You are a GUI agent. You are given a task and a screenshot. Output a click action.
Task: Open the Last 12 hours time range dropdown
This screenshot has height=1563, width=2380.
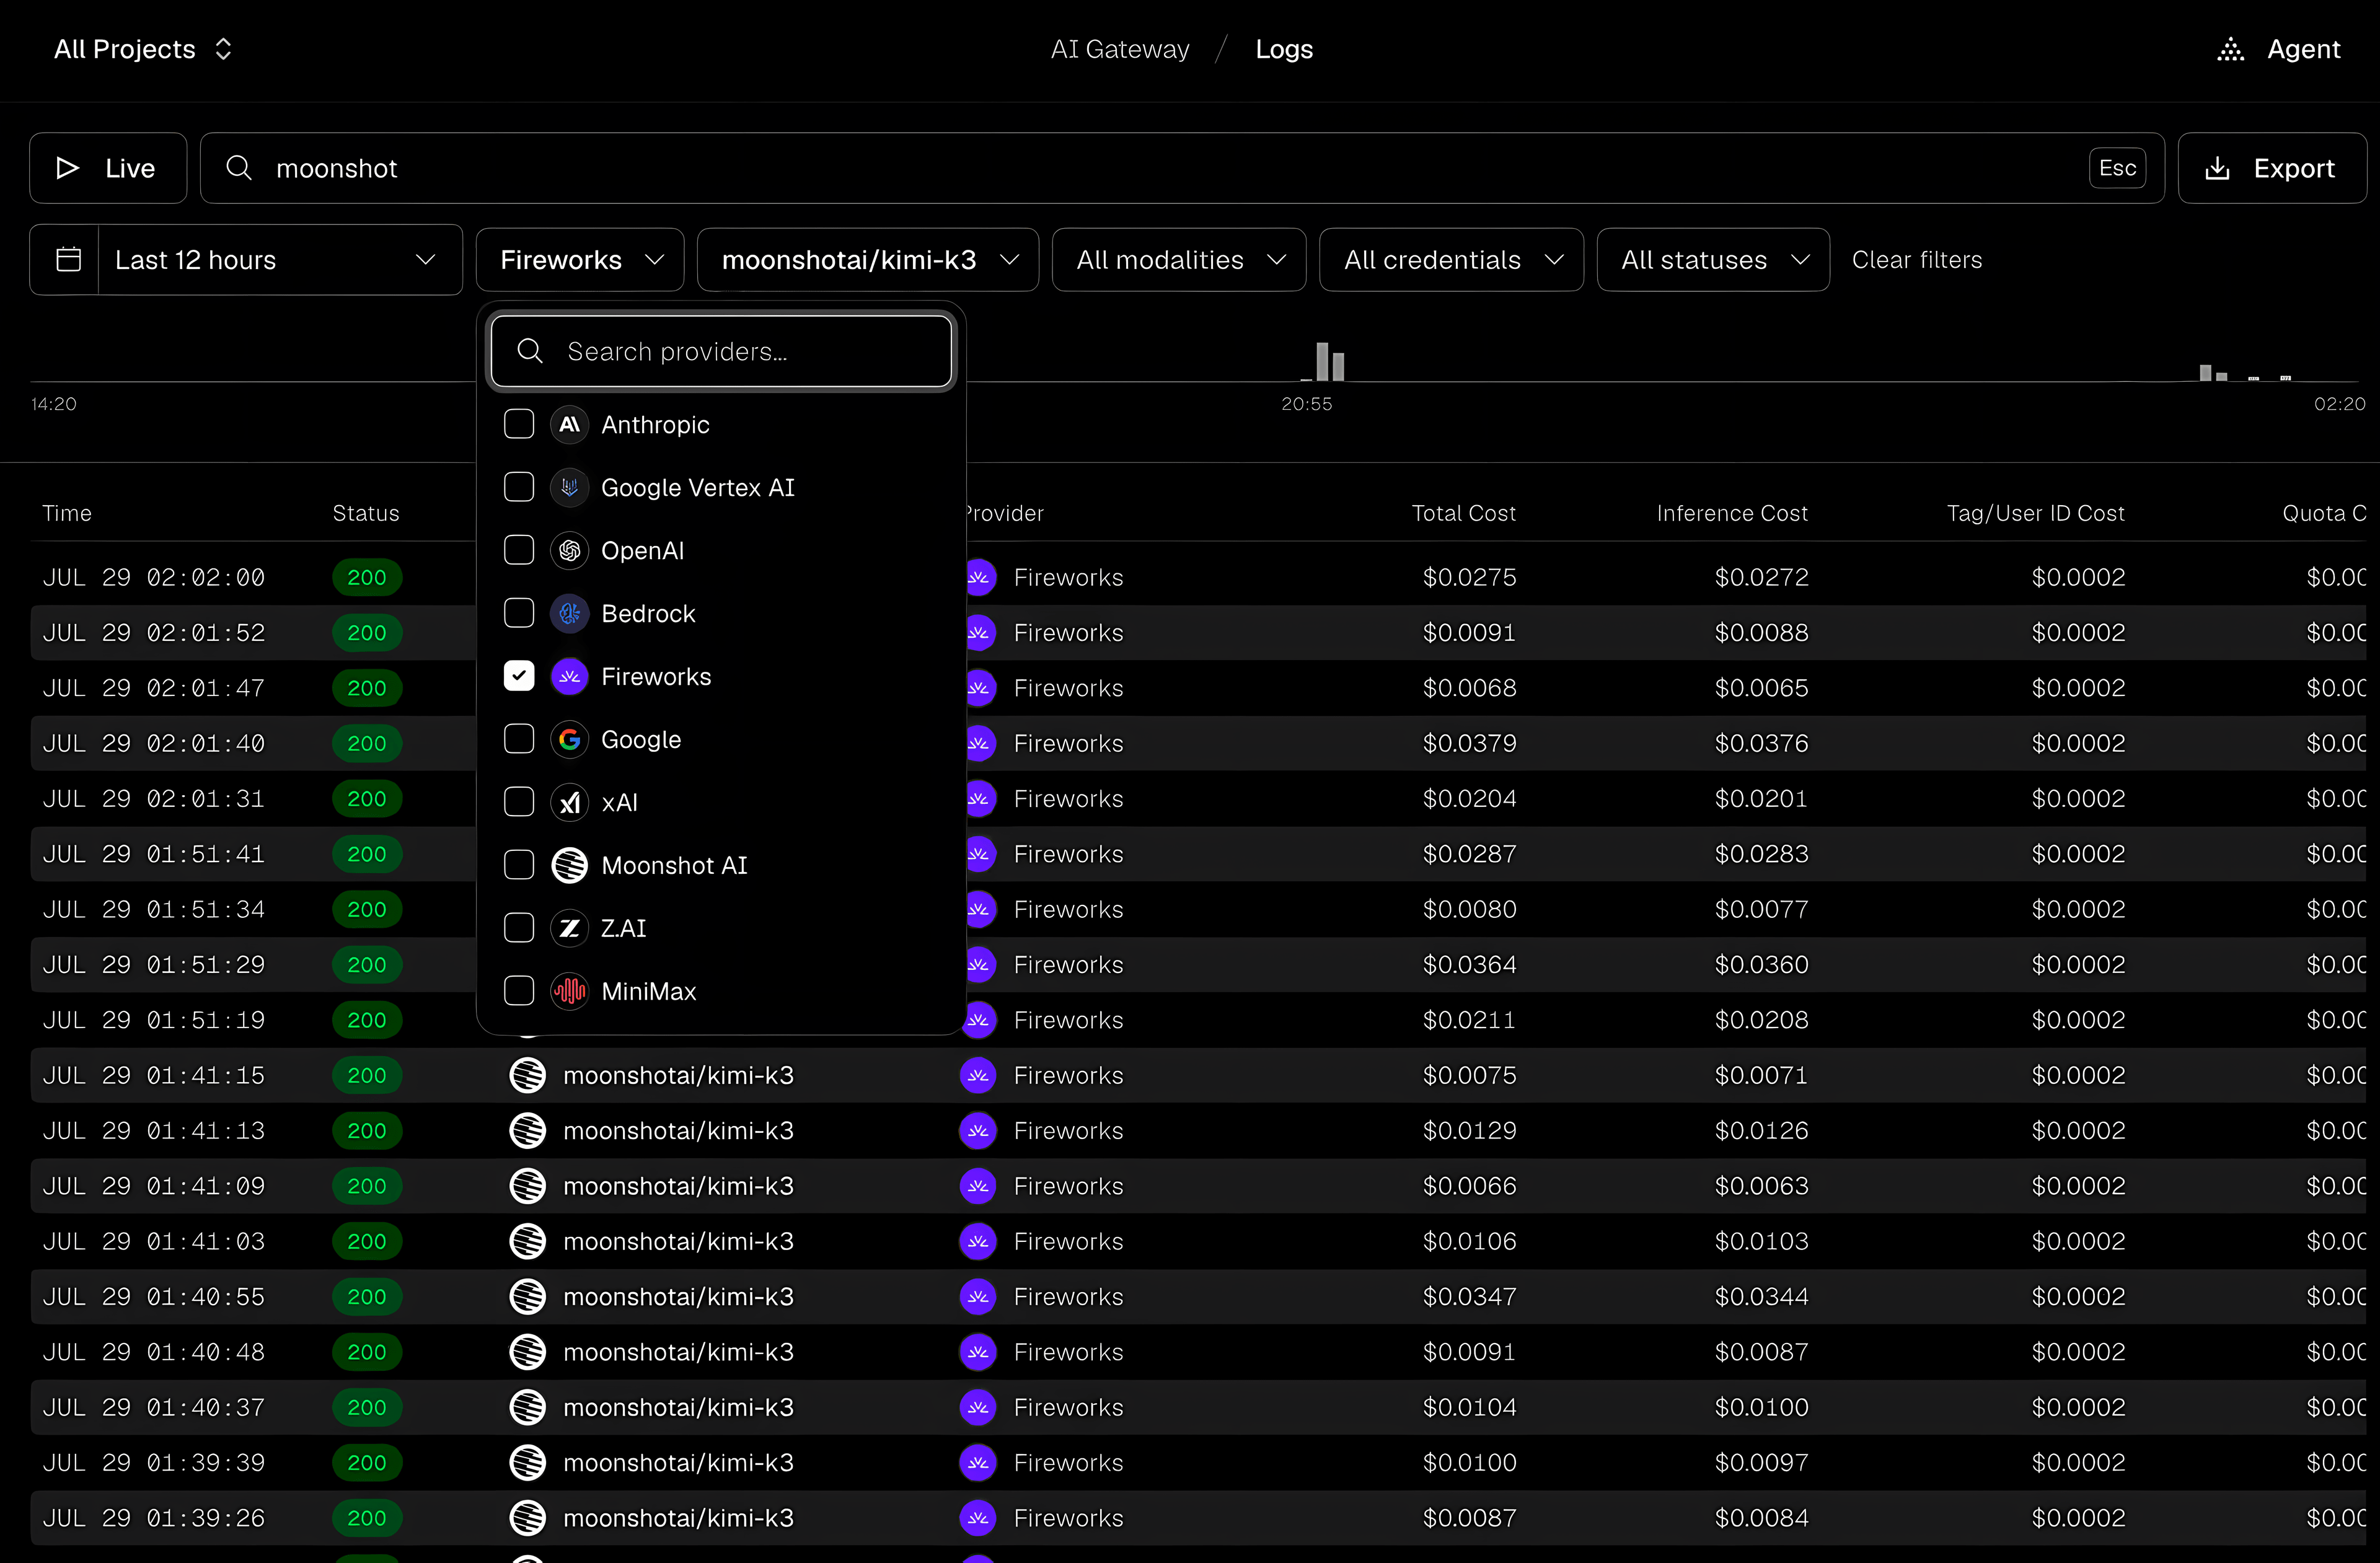[280, 260]
